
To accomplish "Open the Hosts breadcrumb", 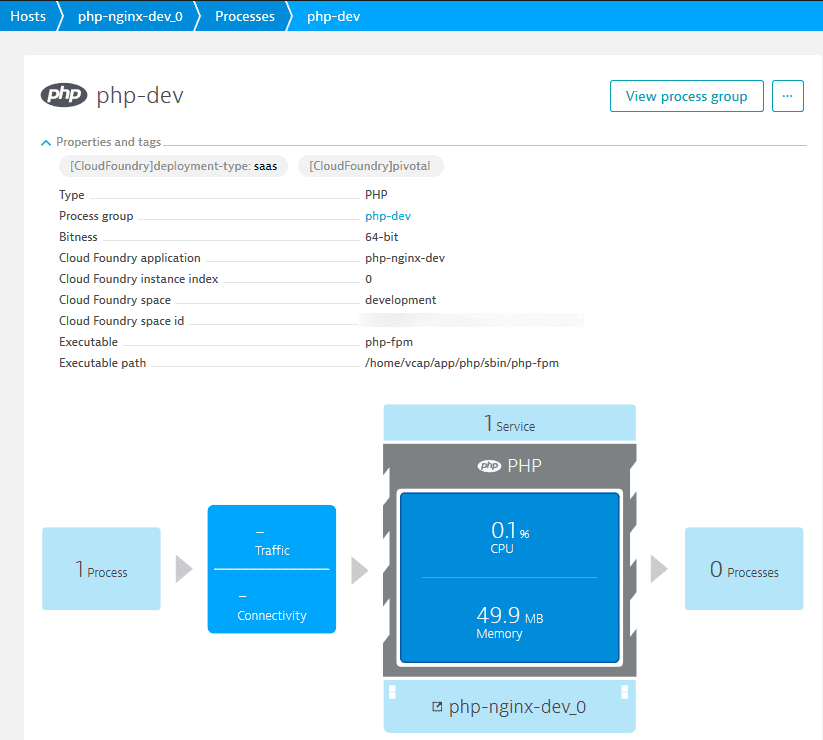I will [28, 16].
